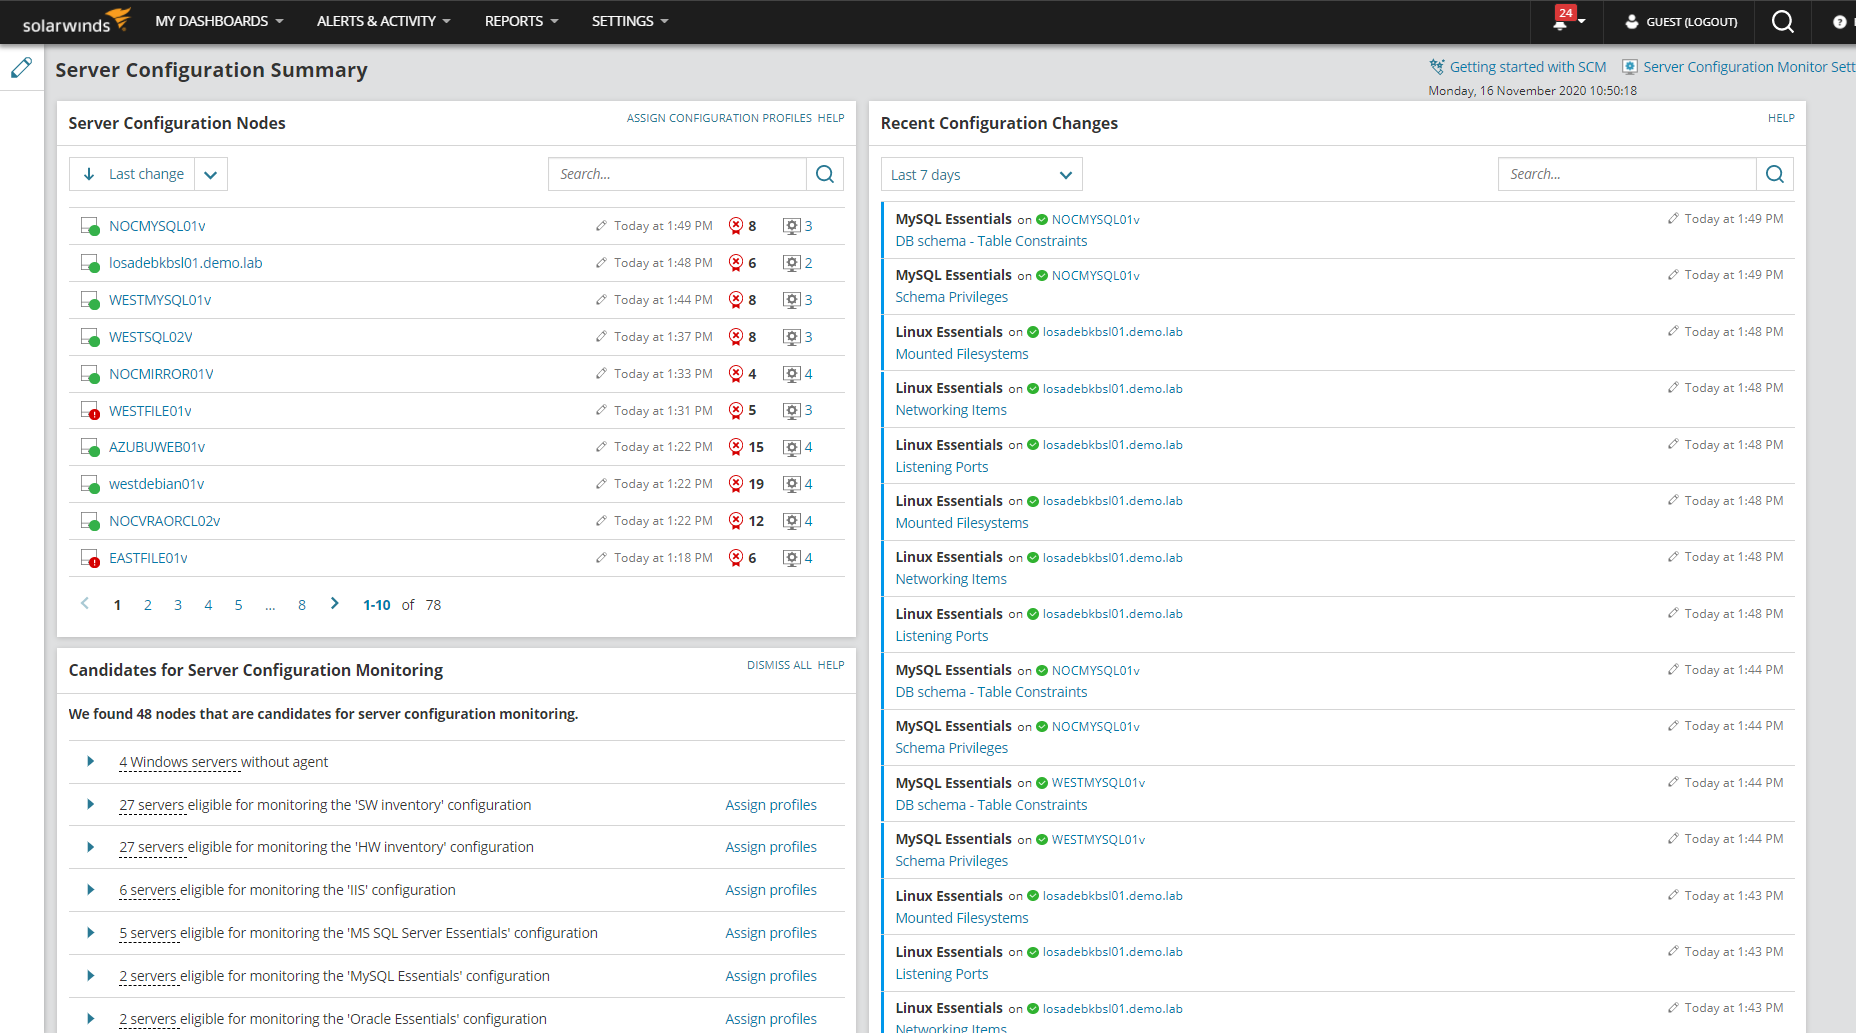Expand the 6 servers eligible for IIS row
The height and width of the screenshot is (1033, 1856).
coord(91,890)
